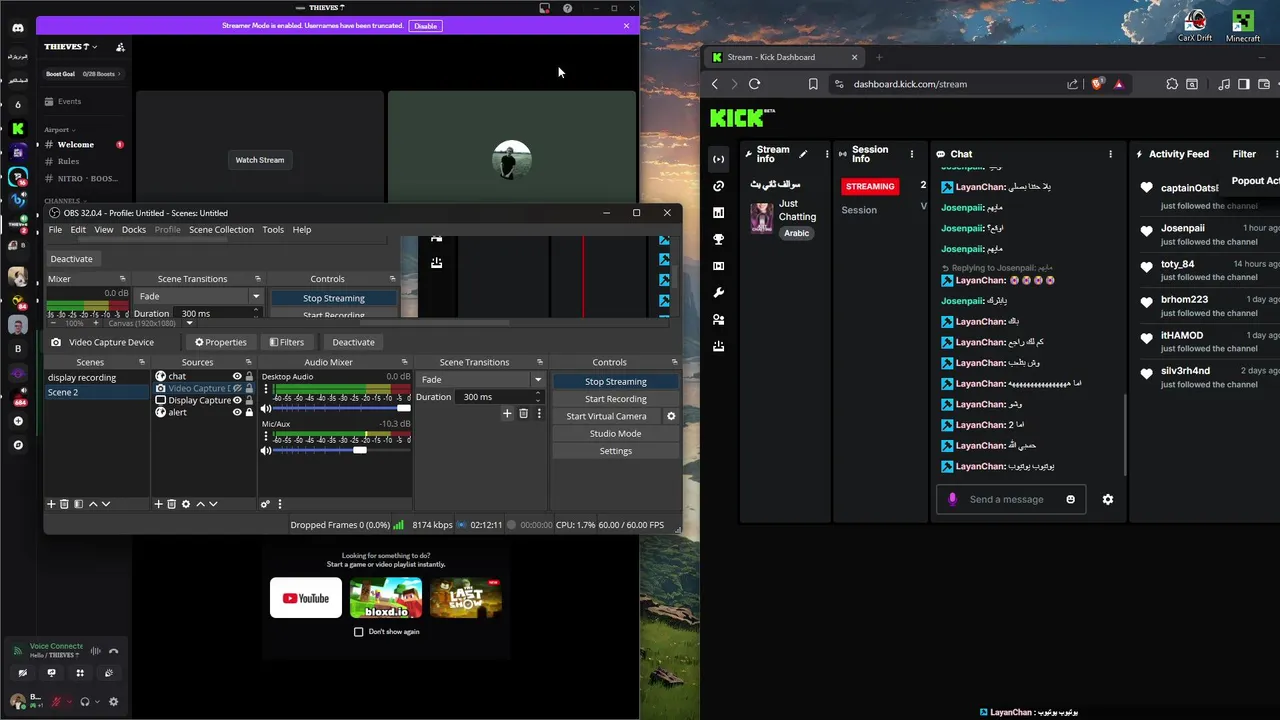1280x720 pixels.
Task: Click Start Virtual Camera button
Action: (606, 416)
